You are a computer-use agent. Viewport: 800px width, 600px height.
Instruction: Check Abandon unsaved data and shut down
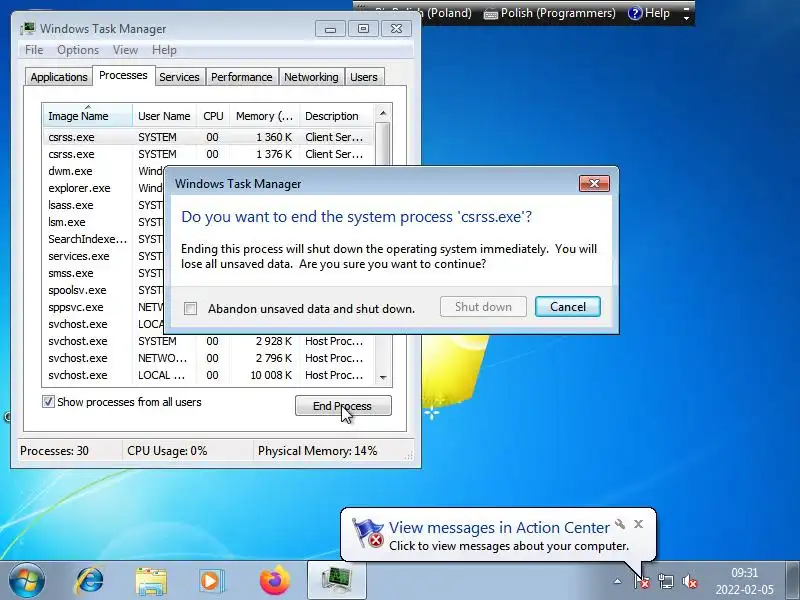pos(190,308)
